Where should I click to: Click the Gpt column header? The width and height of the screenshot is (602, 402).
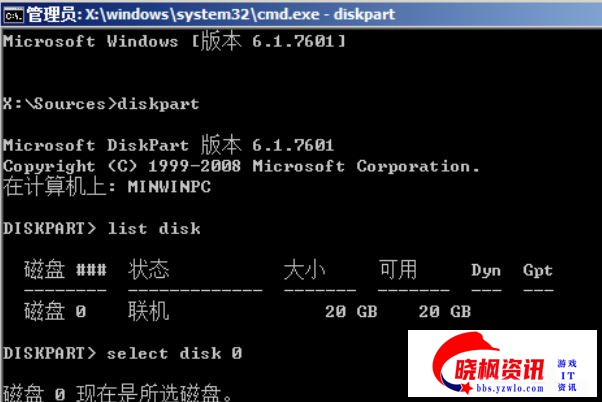click(538, 270)
